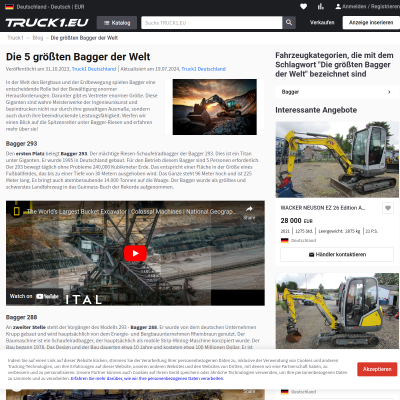Open language selector Deutschland - Deutsch | EUR
The height and width of the screenshot is (400, 400).
coord(45,7)
